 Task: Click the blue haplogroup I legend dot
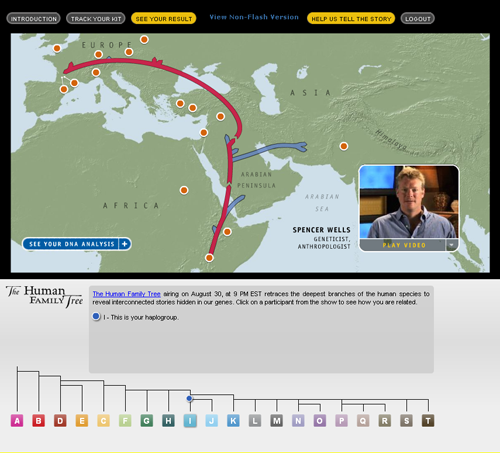(96, 316)
